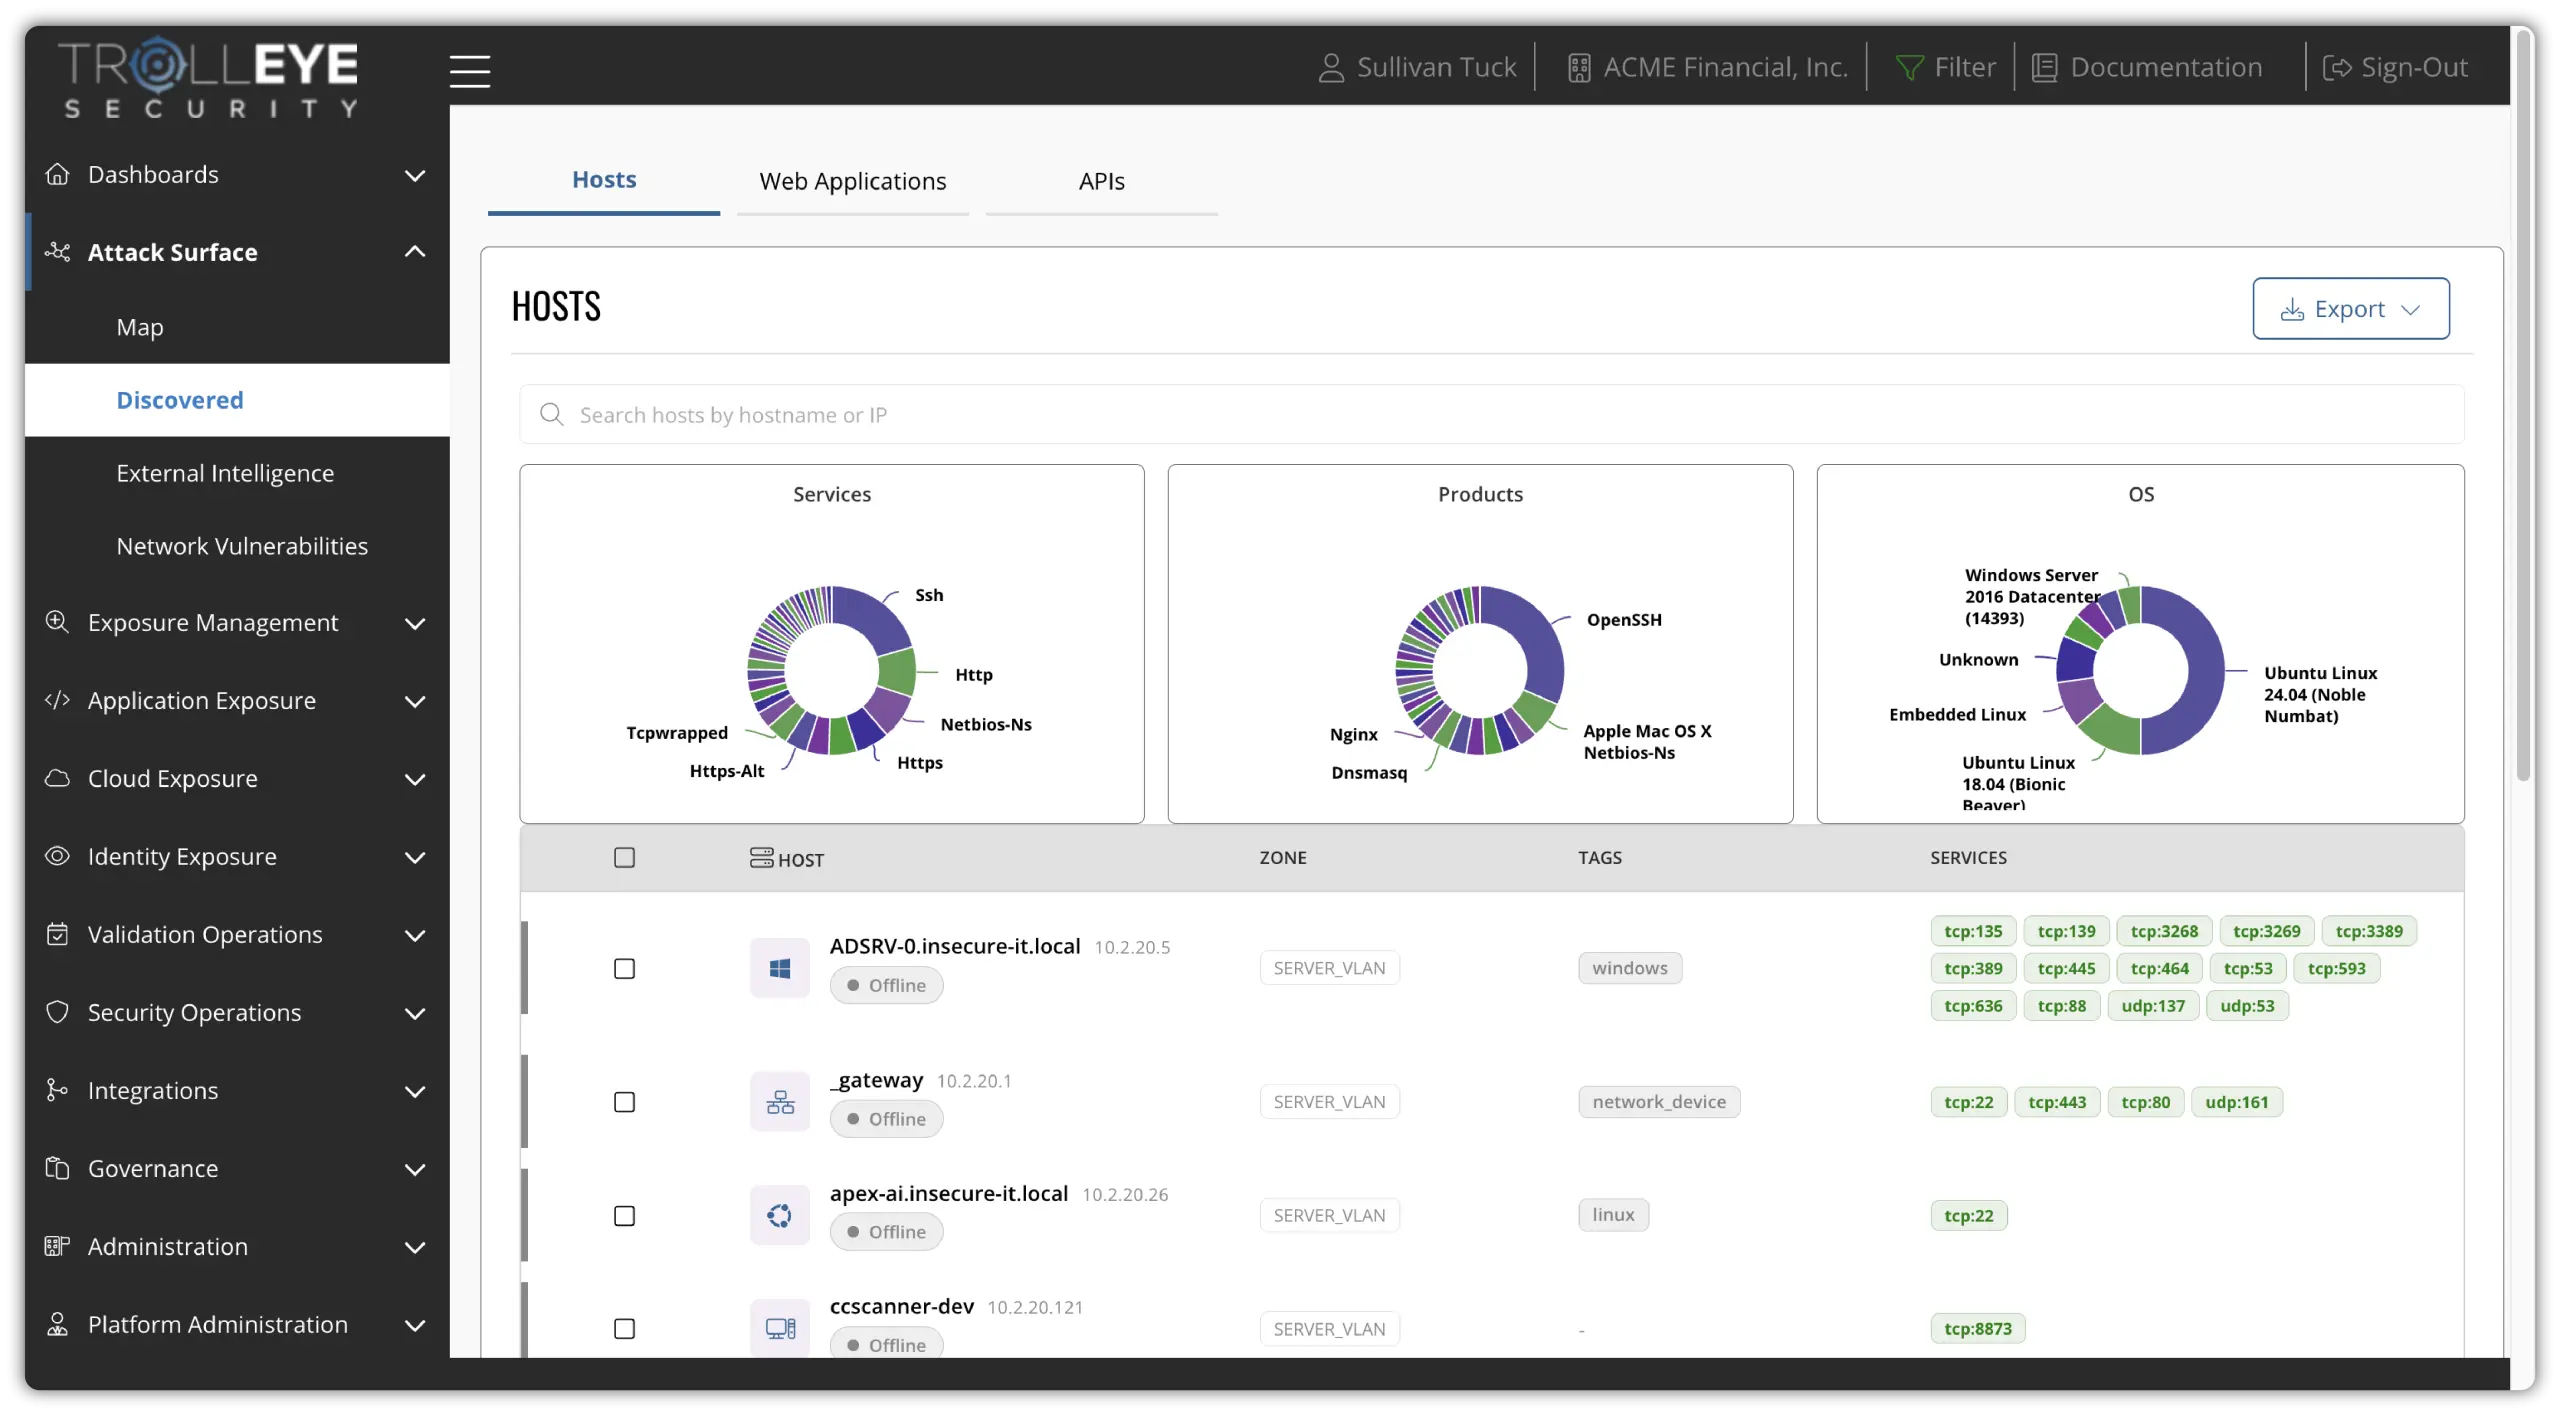Viewport: 2560px width, 1416px height.
Task: Click the tcp:3389 service badge
Action: pos(2369,931)
